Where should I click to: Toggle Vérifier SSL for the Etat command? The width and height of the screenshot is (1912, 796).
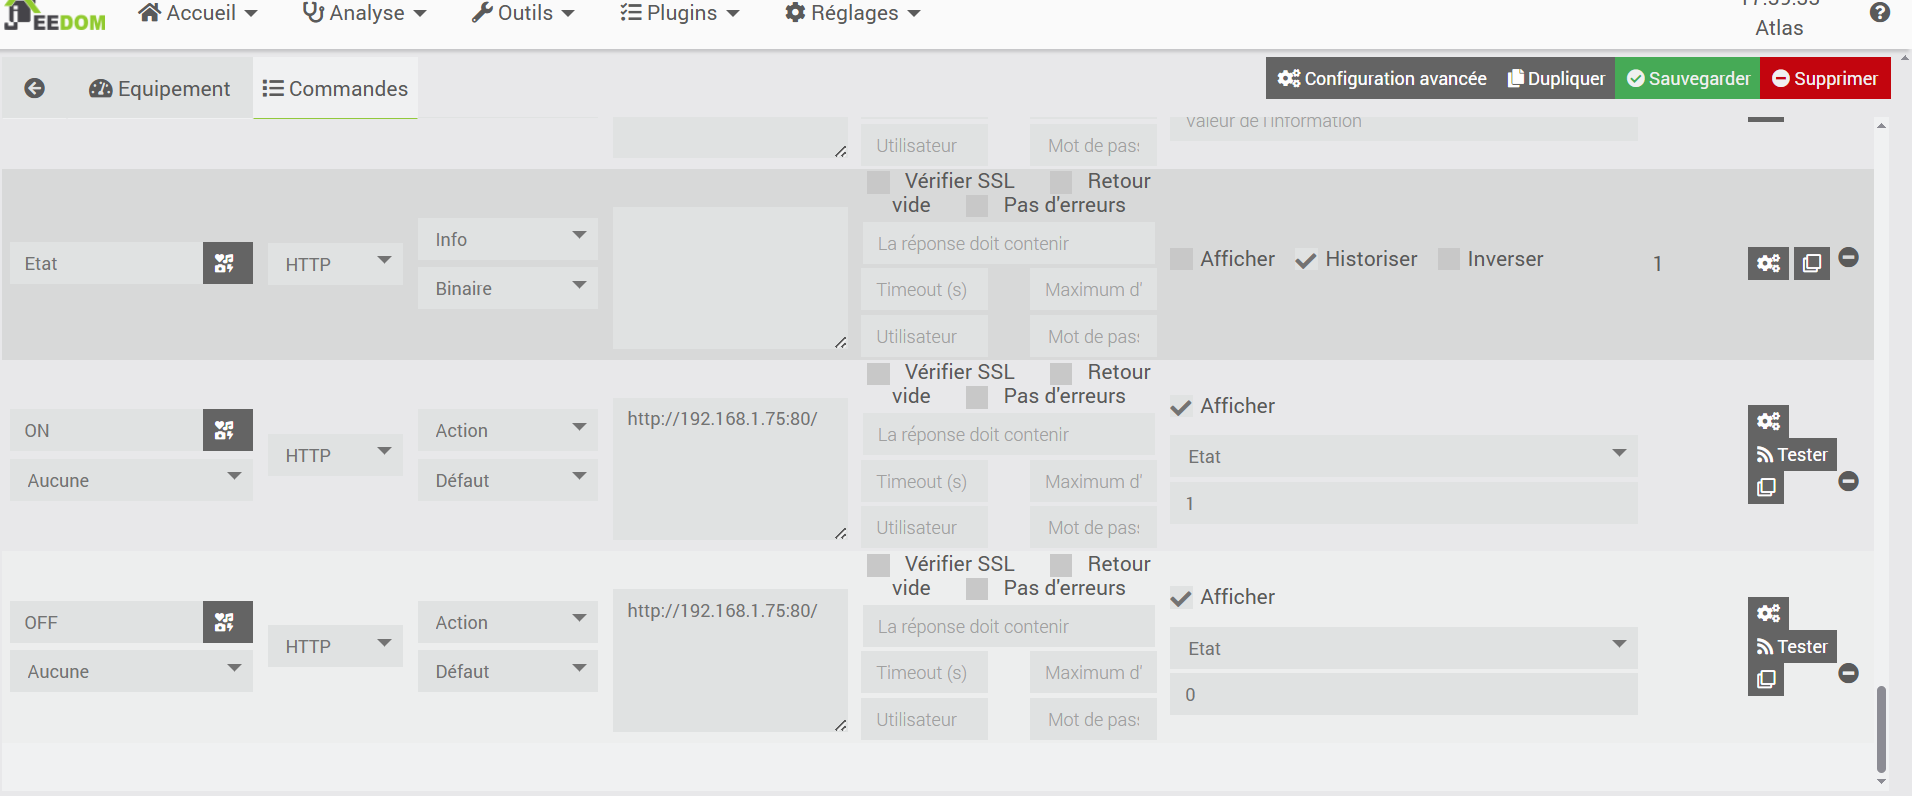click(879, 181)
